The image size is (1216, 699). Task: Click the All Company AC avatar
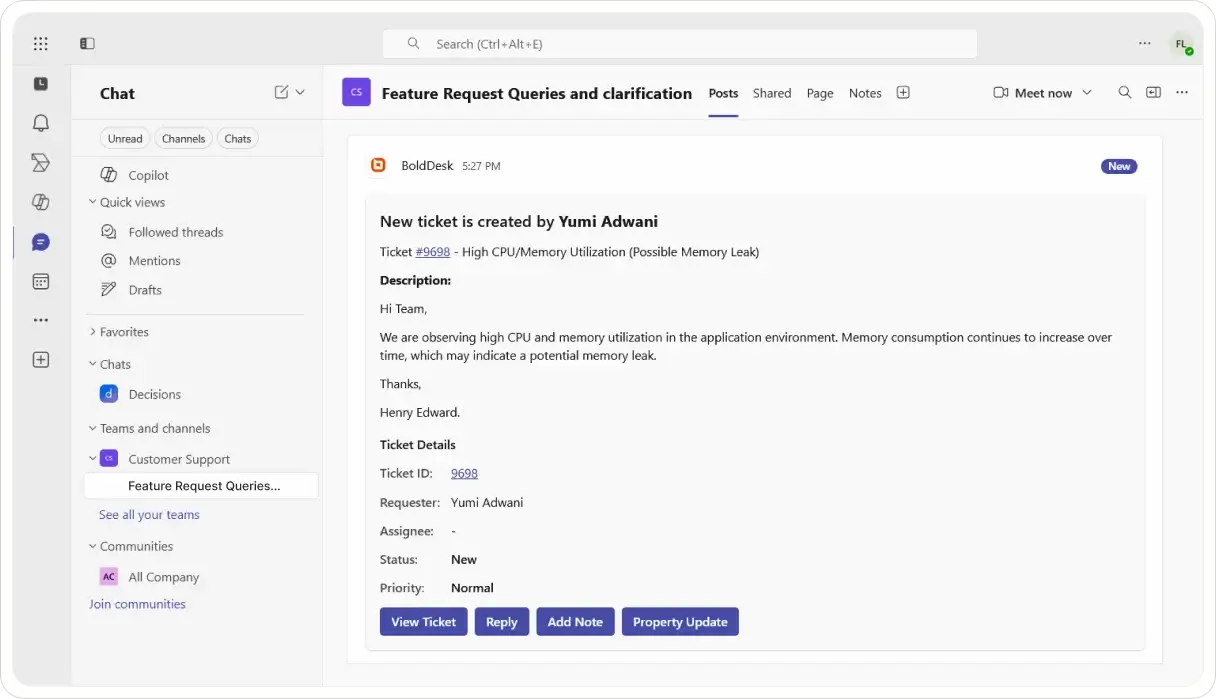point(109,577)
